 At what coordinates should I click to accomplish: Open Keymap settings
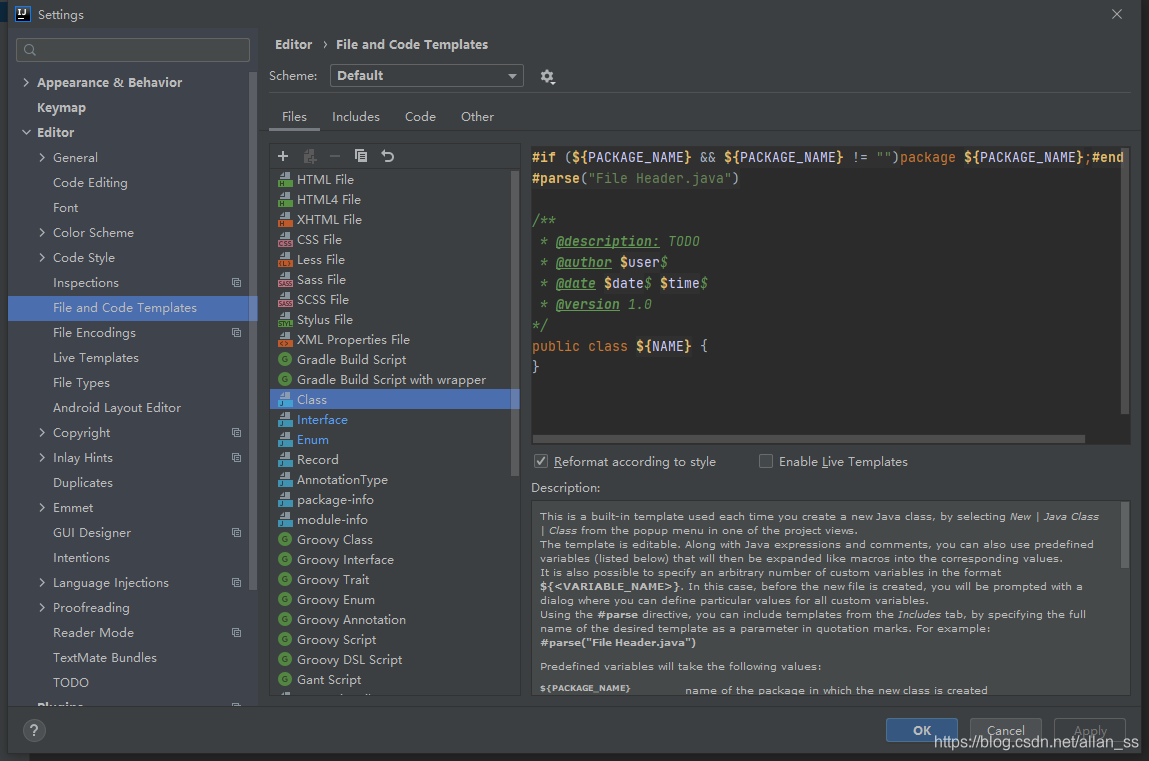62,107
